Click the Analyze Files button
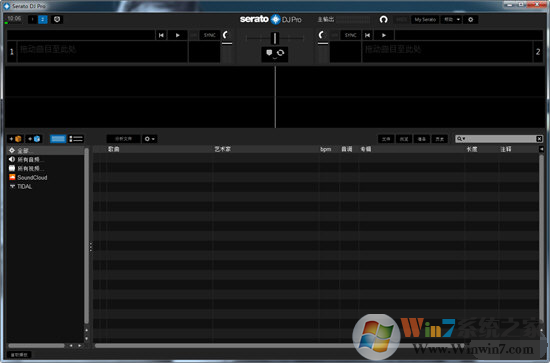 pos(123,139)
